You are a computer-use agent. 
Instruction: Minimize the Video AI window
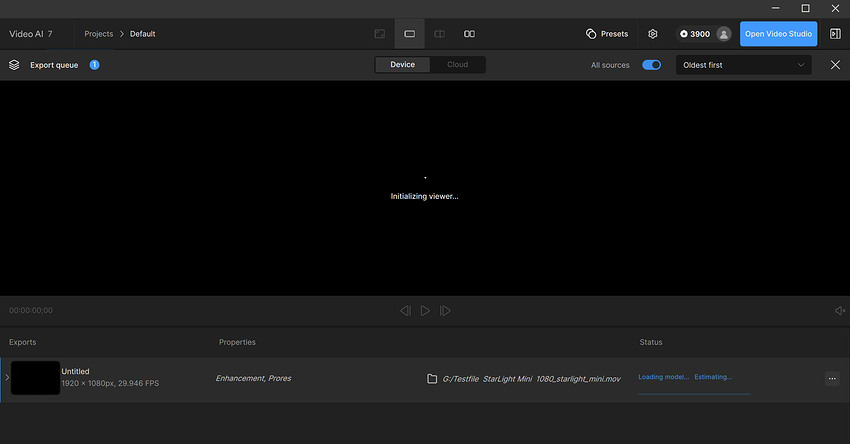pyautogui.click(x=776, y=8)
